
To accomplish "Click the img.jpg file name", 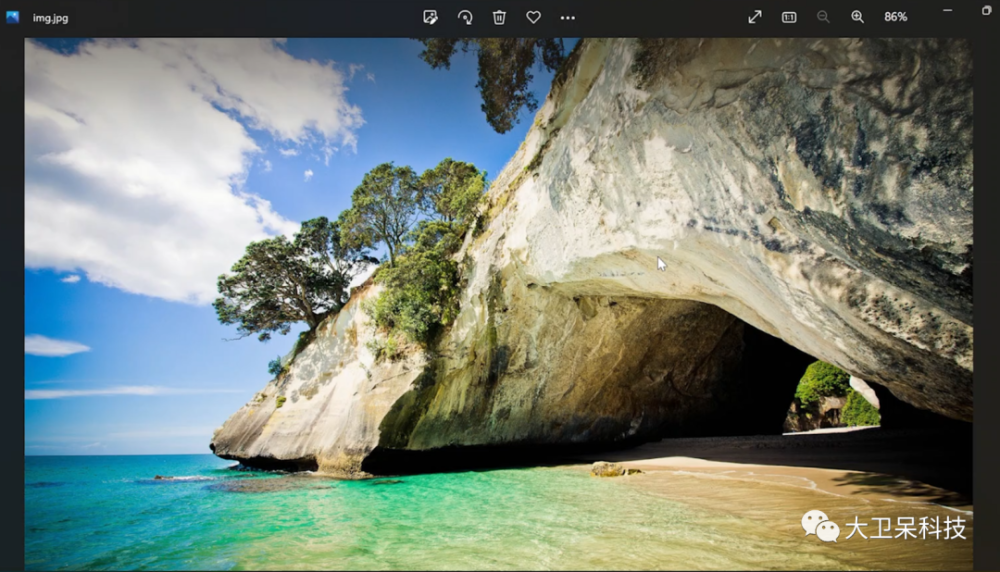I will coord(50,18).
